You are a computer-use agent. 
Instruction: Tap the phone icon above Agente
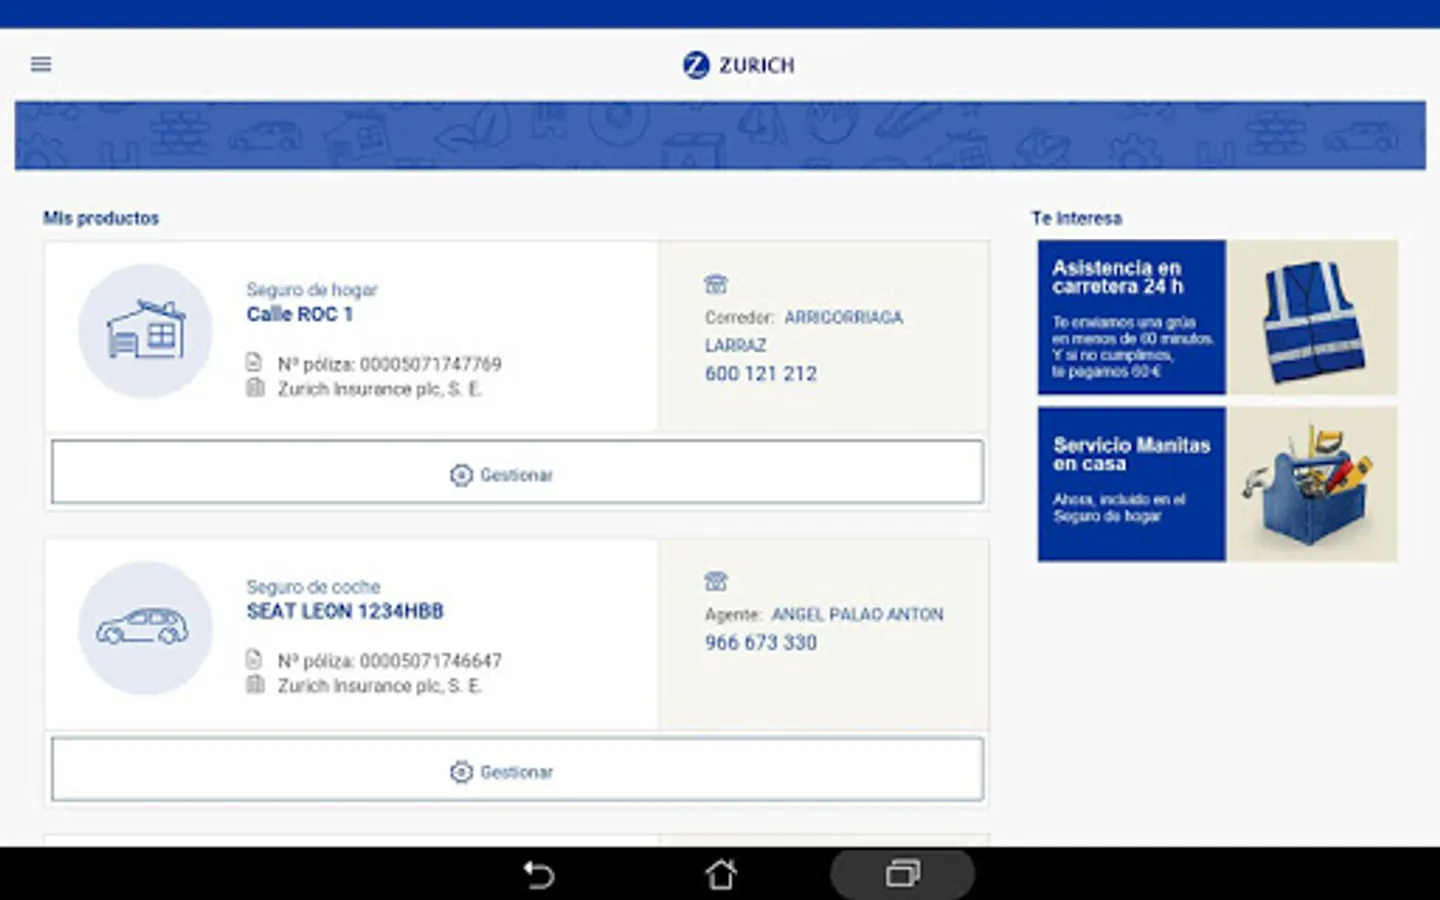(x=716, y=581)
